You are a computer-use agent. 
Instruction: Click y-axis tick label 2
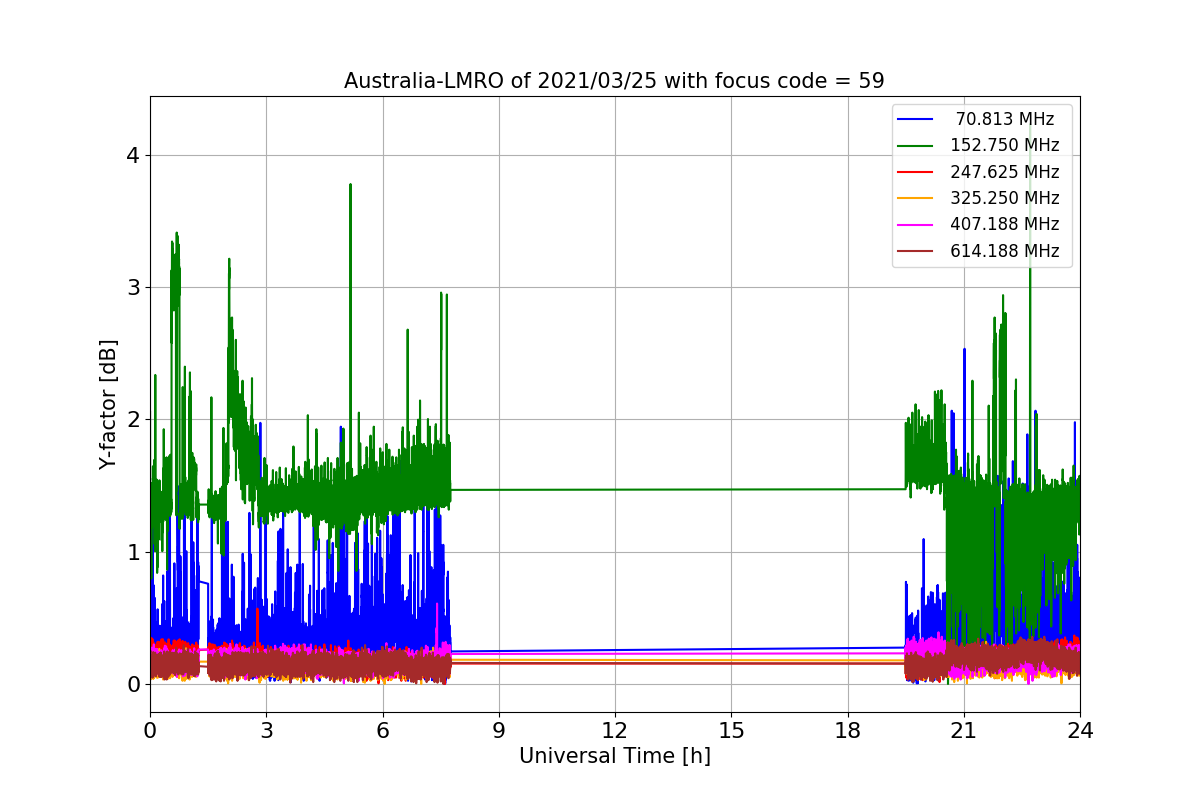[133, 420]
